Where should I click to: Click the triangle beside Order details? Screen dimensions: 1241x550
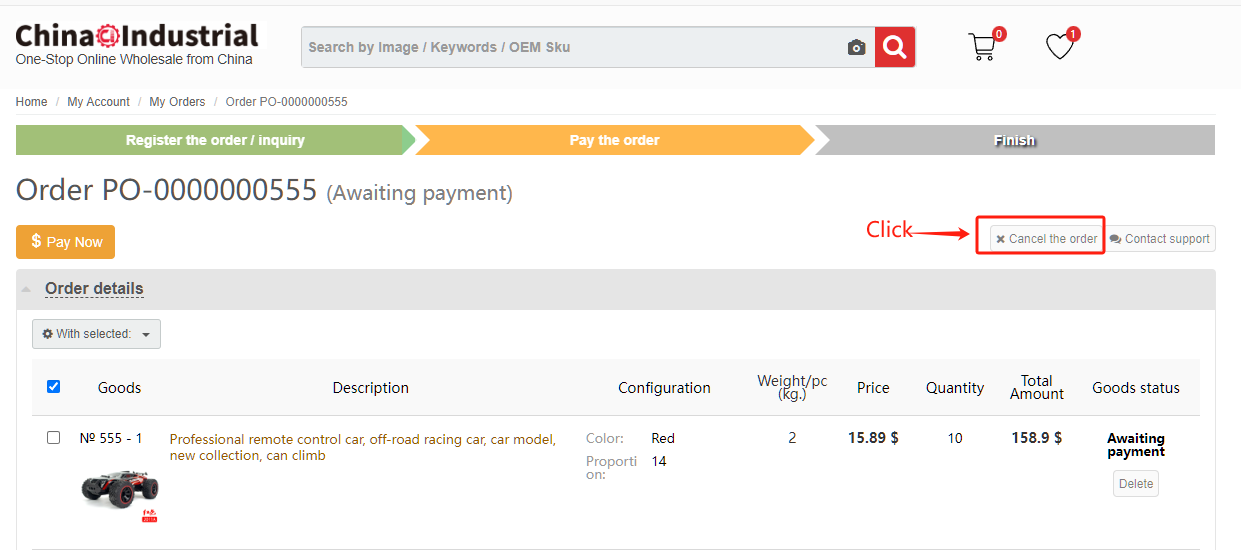26,289
